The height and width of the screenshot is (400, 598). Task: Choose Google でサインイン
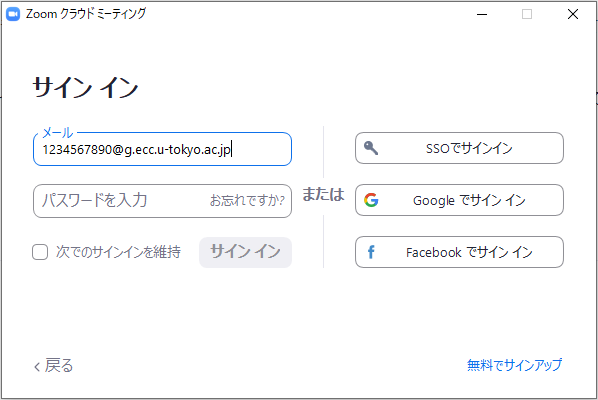(459, 200)
